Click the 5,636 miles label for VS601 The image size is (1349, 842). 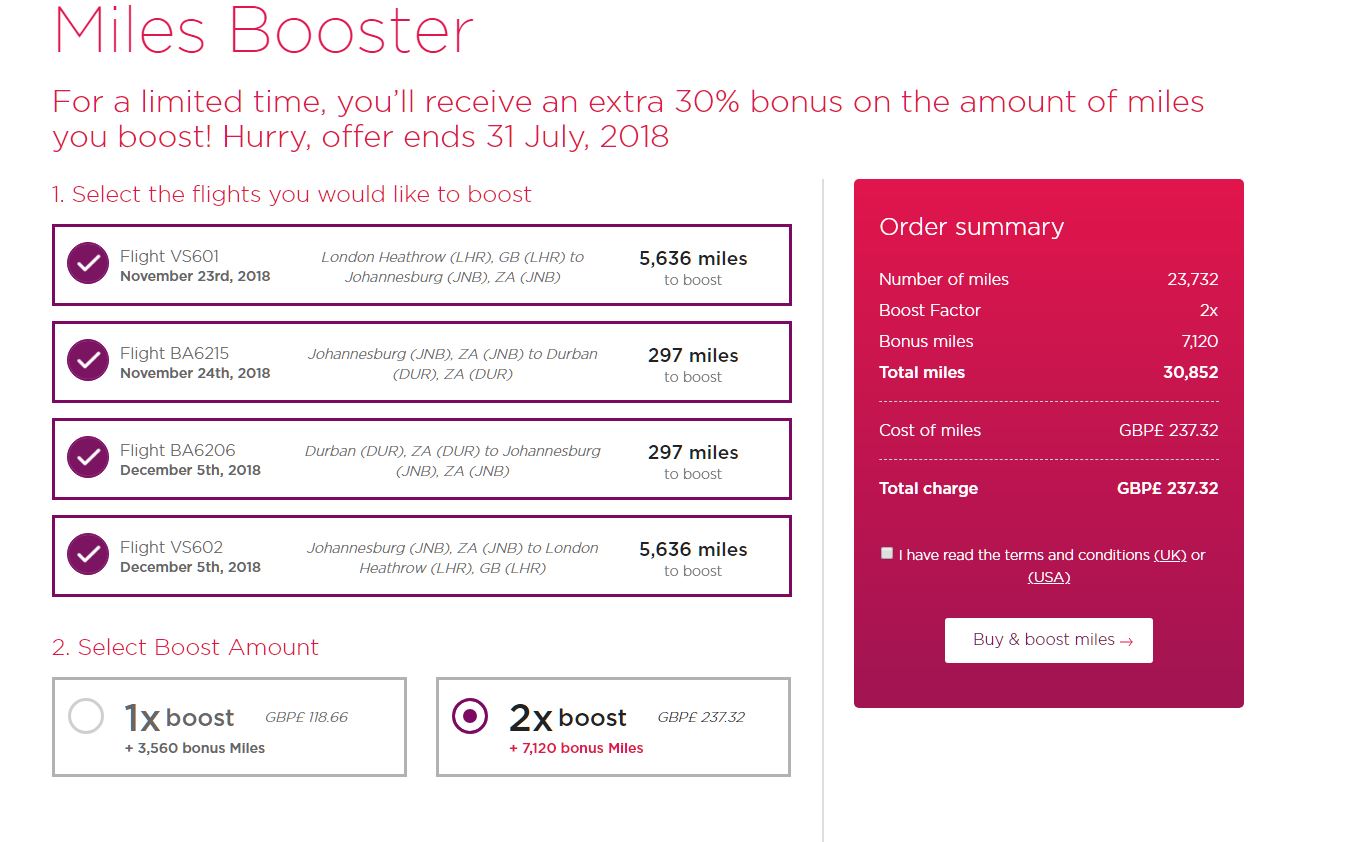(x=693, y=258)
